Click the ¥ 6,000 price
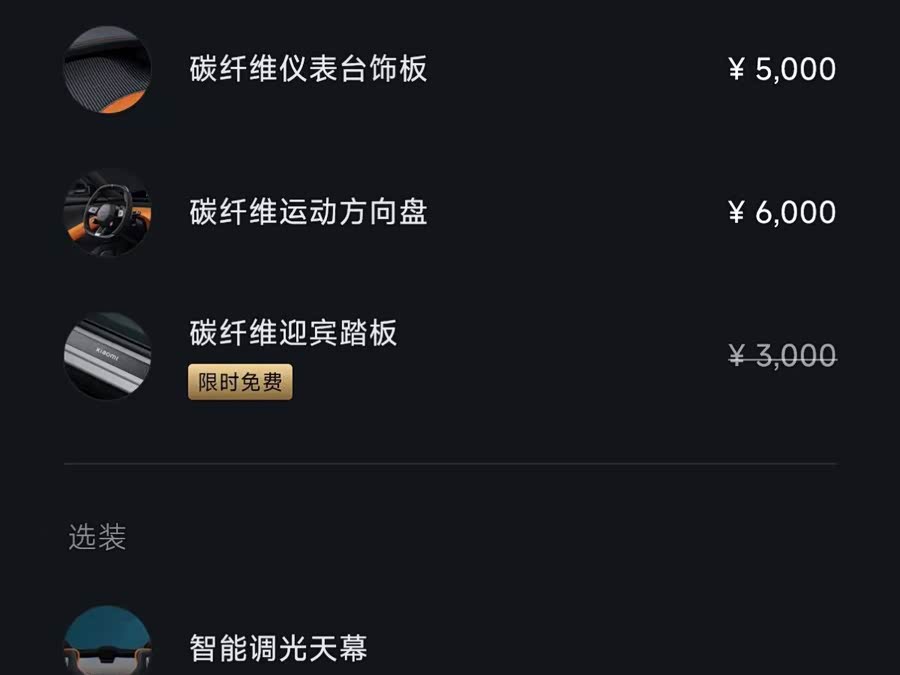Viewport: 900px width, 675px height. click(782, 212)
